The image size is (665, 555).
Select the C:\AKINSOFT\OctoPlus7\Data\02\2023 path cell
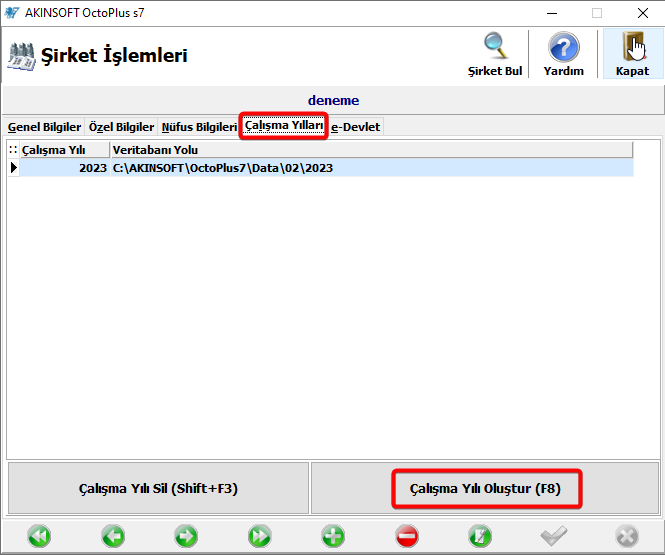(372, 168)
